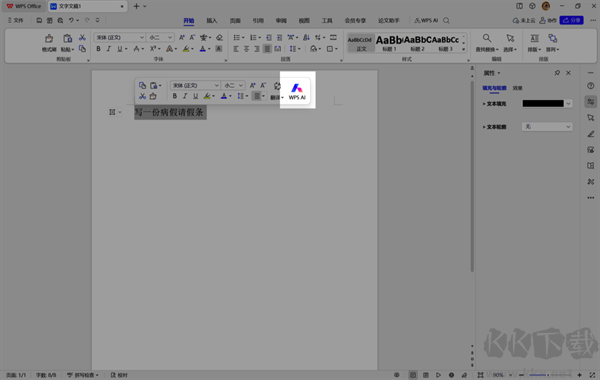Click the ribbon Paste clipboard icon
Viewport: 600px width, 380px height.
[67, 38]
